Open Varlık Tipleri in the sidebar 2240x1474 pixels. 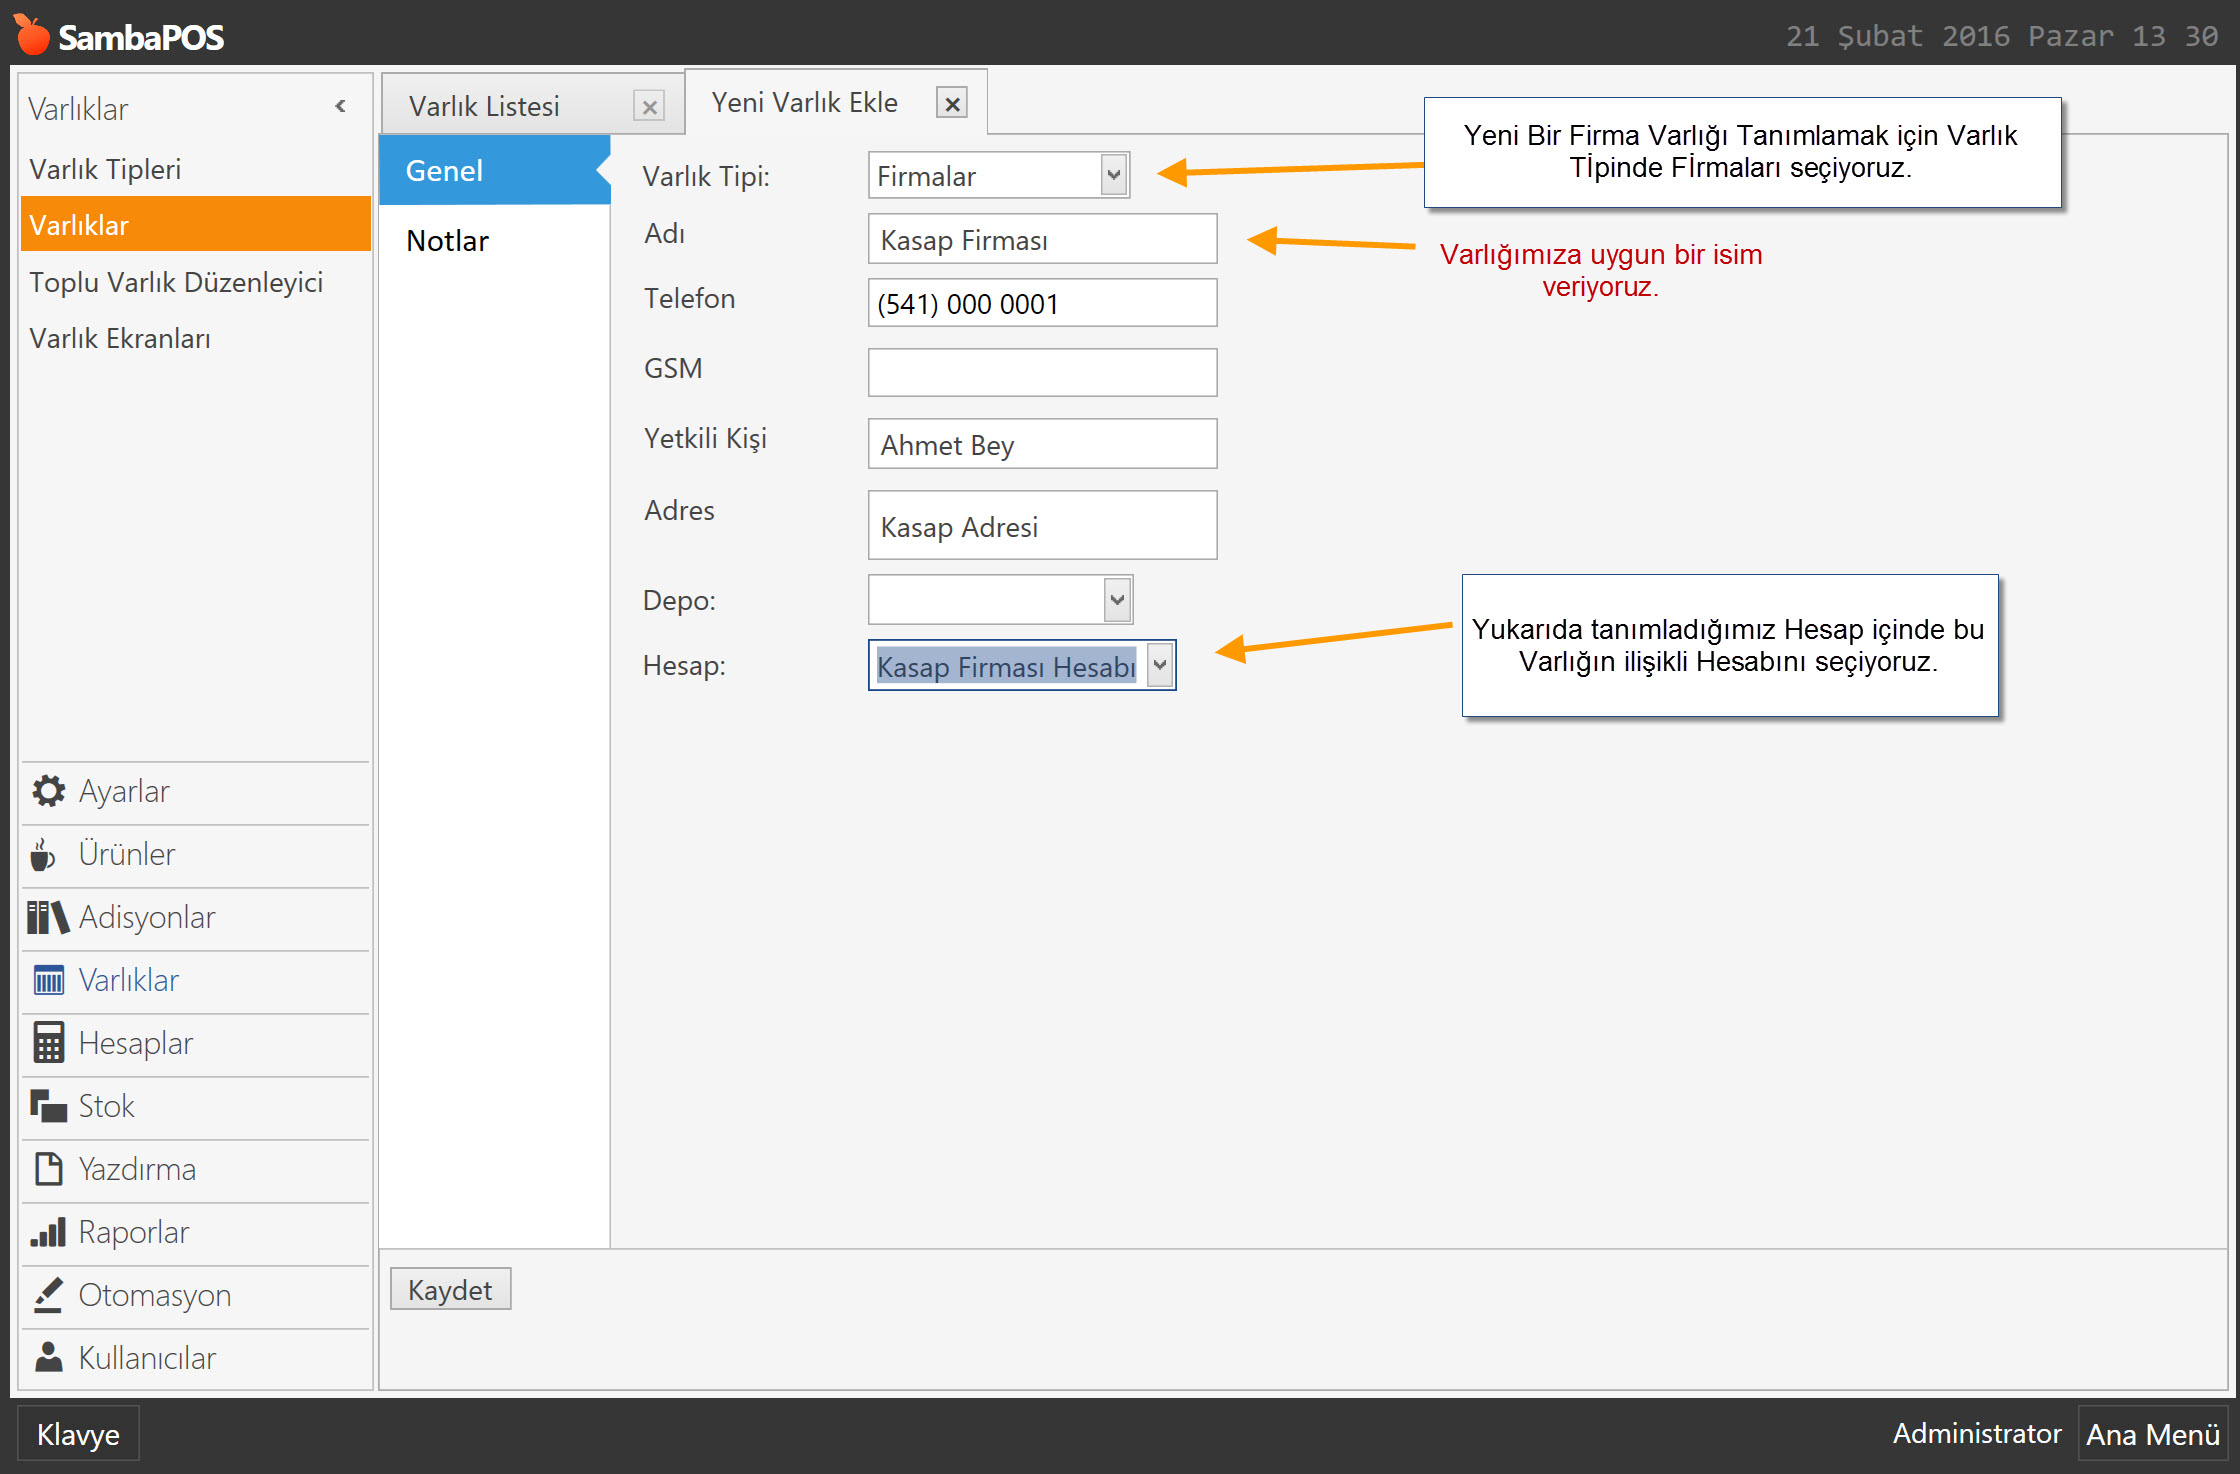(196, 169)
